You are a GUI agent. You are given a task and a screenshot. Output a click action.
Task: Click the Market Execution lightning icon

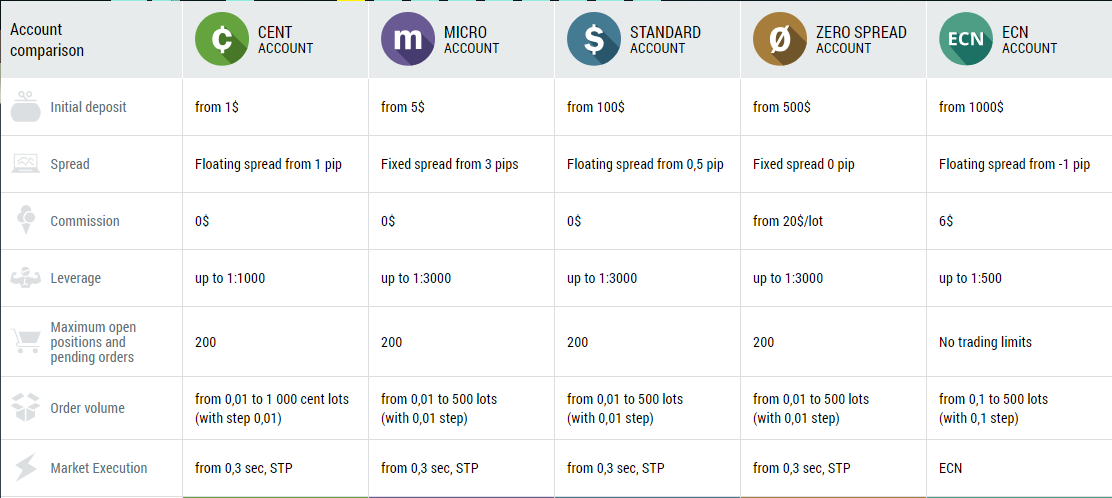pyautogui.click(x=26, y=468)
